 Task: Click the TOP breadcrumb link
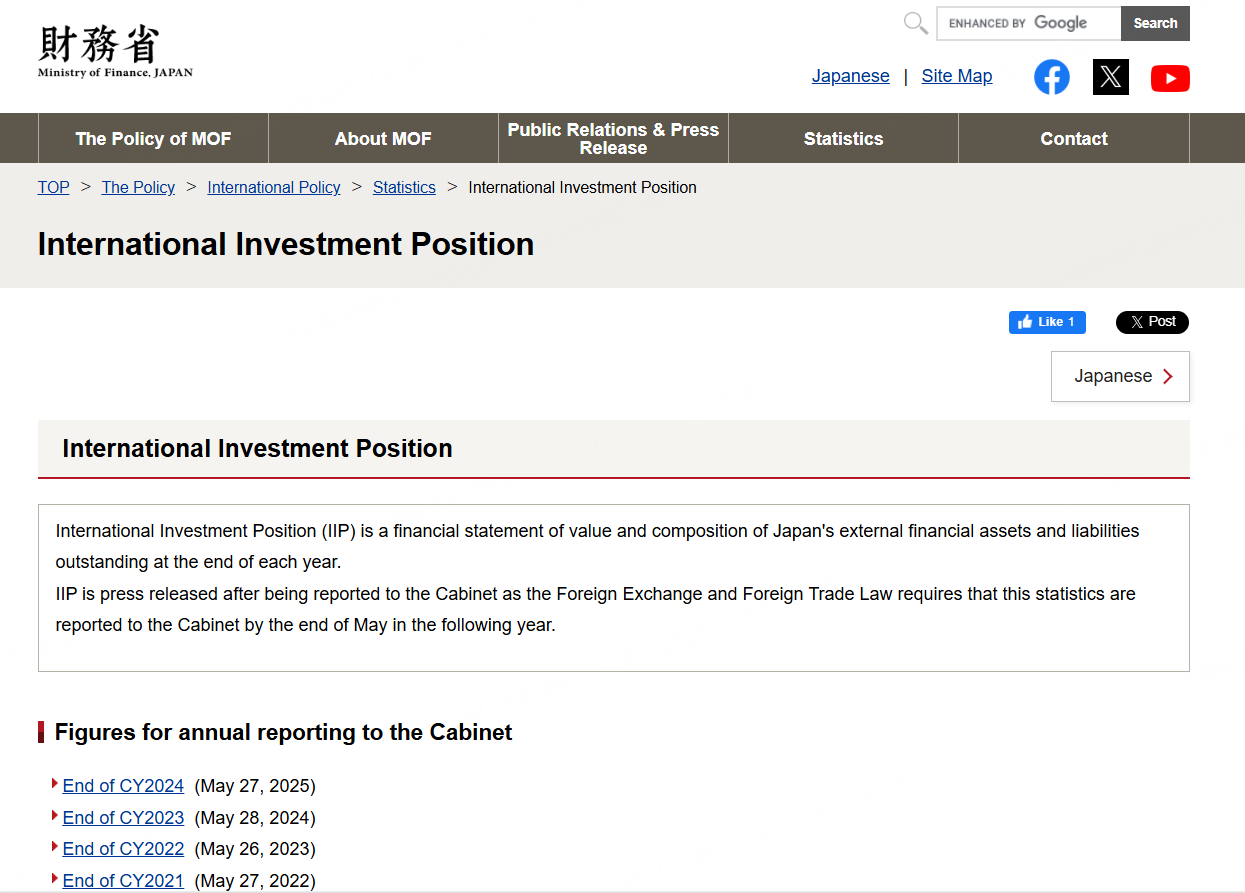54,188
